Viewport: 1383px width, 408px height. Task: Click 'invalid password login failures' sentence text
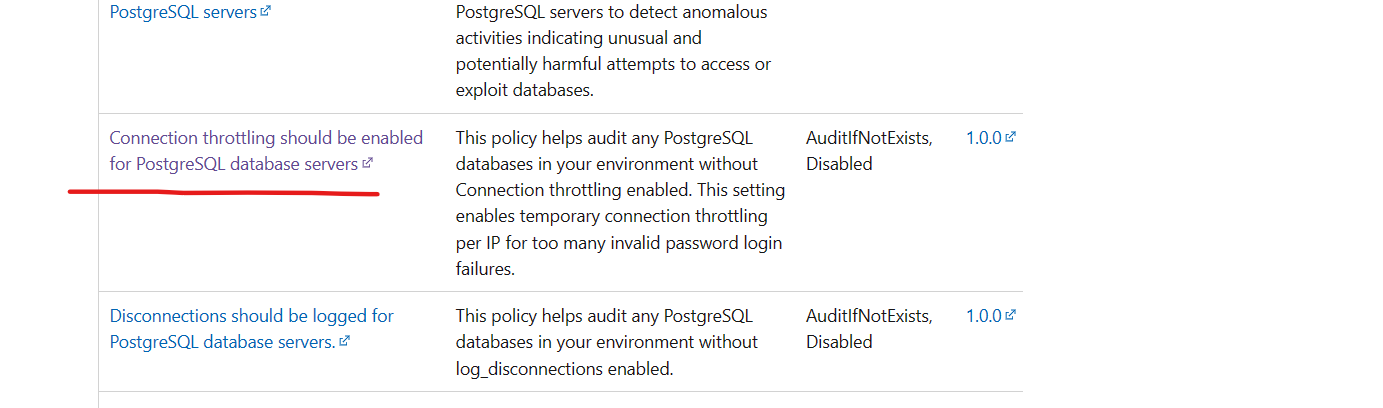click(618, 255)
